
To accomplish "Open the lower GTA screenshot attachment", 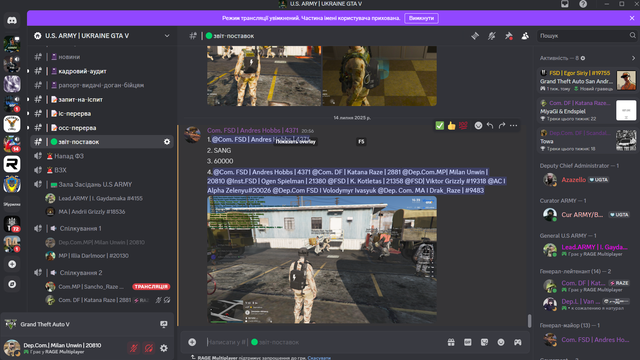I will click(x=322, y=260).
